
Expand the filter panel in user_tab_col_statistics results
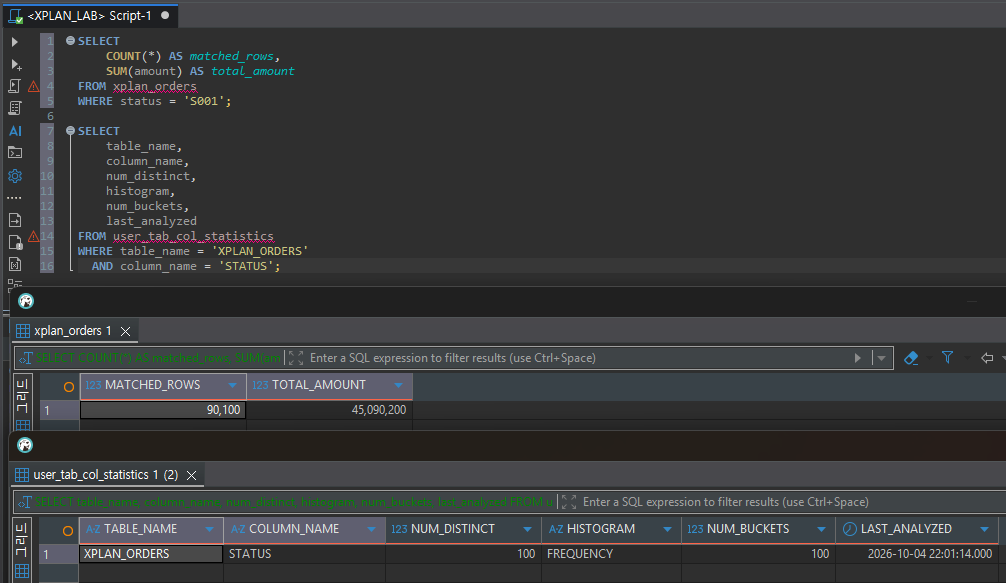point(568,502)
